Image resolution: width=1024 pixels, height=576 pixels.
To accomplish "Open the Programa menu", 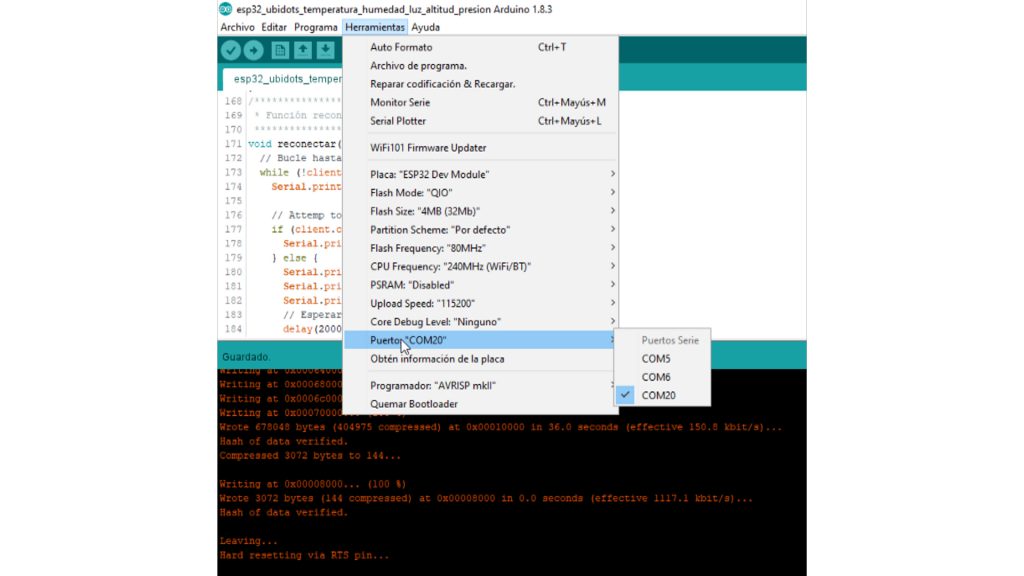I will pos(315,27).
